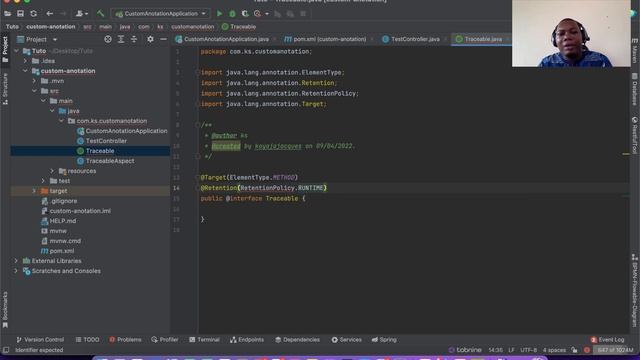Run CustomAnotationApplication with green play button
Image resolution: width=640 pixels, height=360 pixels.
219,13
